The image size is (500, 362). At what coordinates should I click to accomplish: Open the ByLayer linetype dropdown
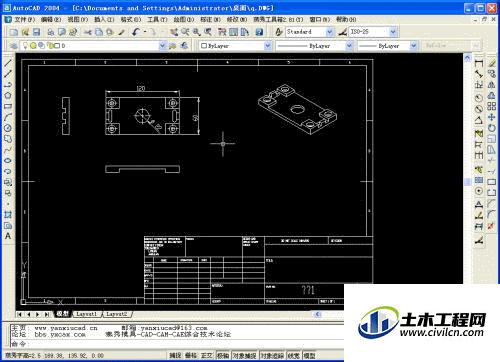coord(349,46)
